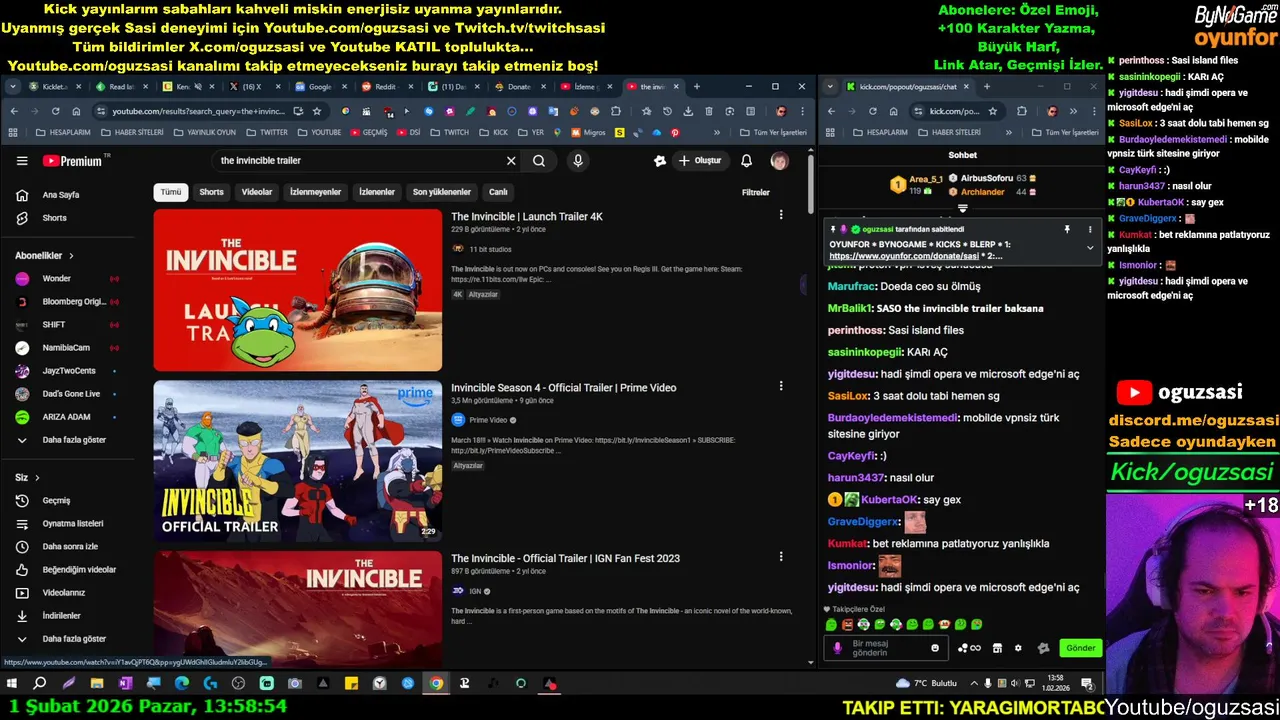Select the İzlenmeyenler filter chip
Image resolution: width=1280 pixels, height=720 pixels.
[316, 192]
